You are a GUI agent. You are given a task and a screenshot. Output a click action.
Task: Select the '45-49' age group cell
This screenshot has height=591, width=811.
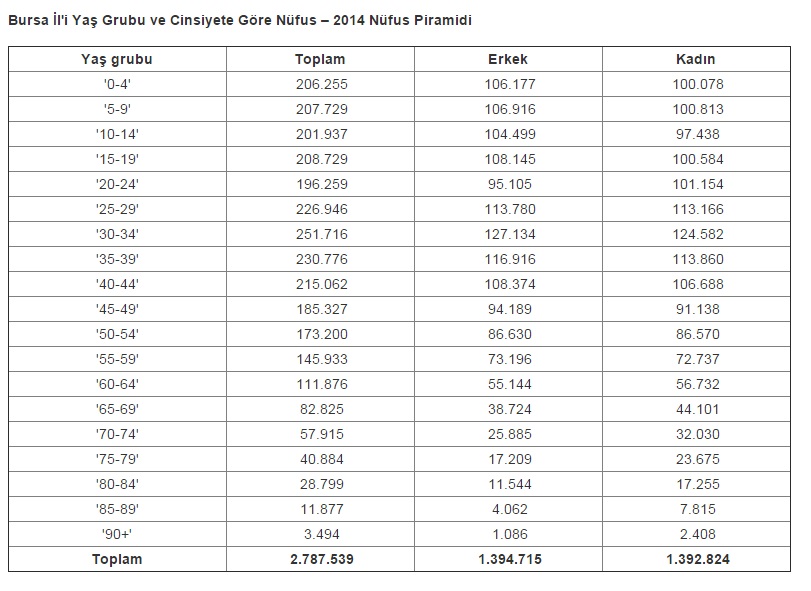[117, 309]
